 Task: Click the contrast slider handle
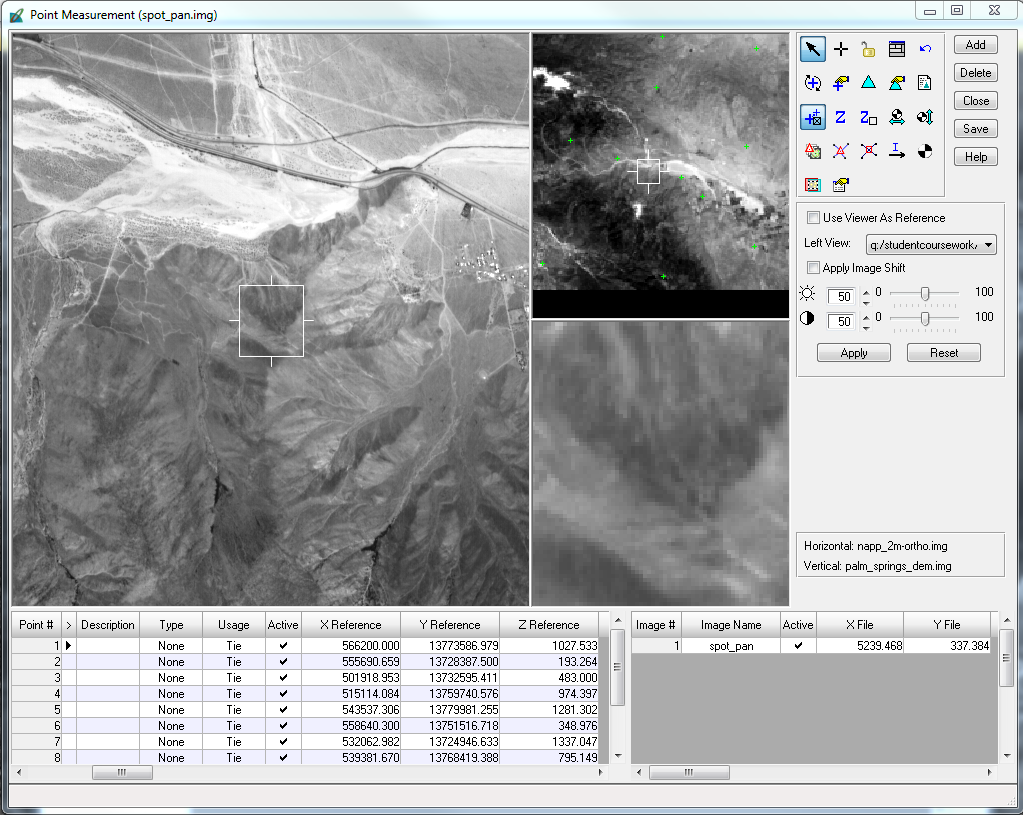click(x=924, y=318)
